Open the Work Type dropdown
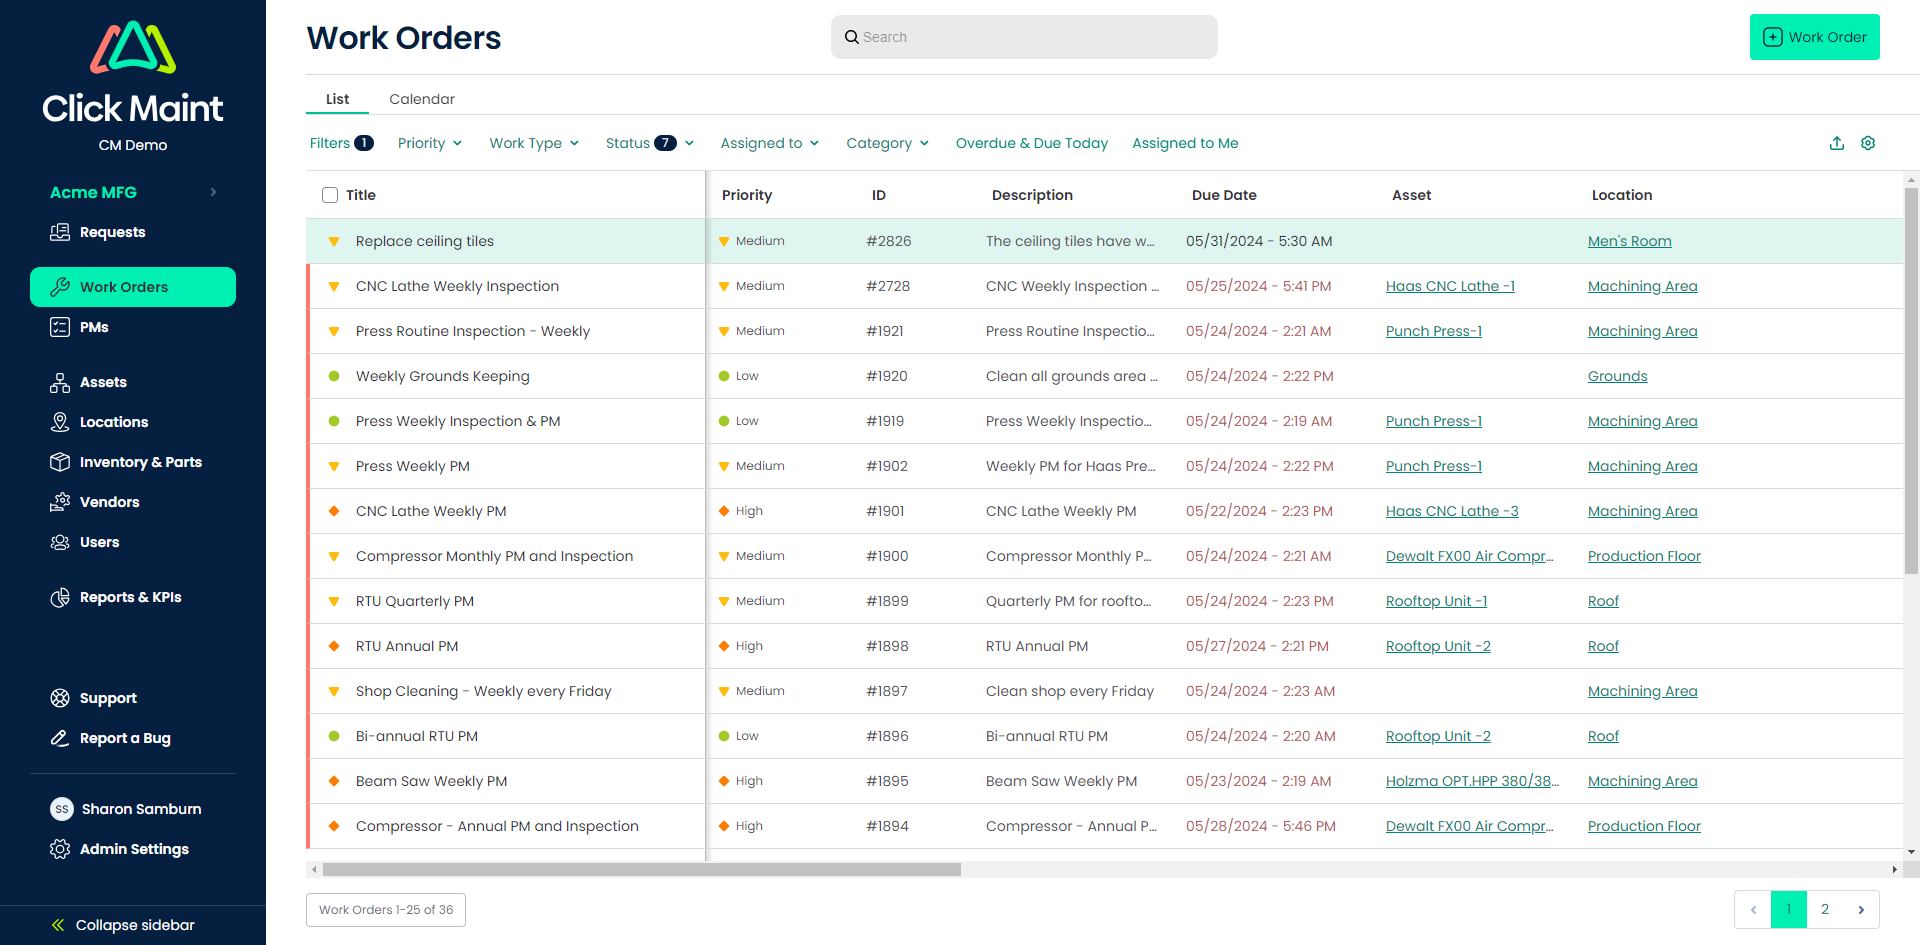The width and height of the screenshot is (1920, 945). (x=533, y=143)
